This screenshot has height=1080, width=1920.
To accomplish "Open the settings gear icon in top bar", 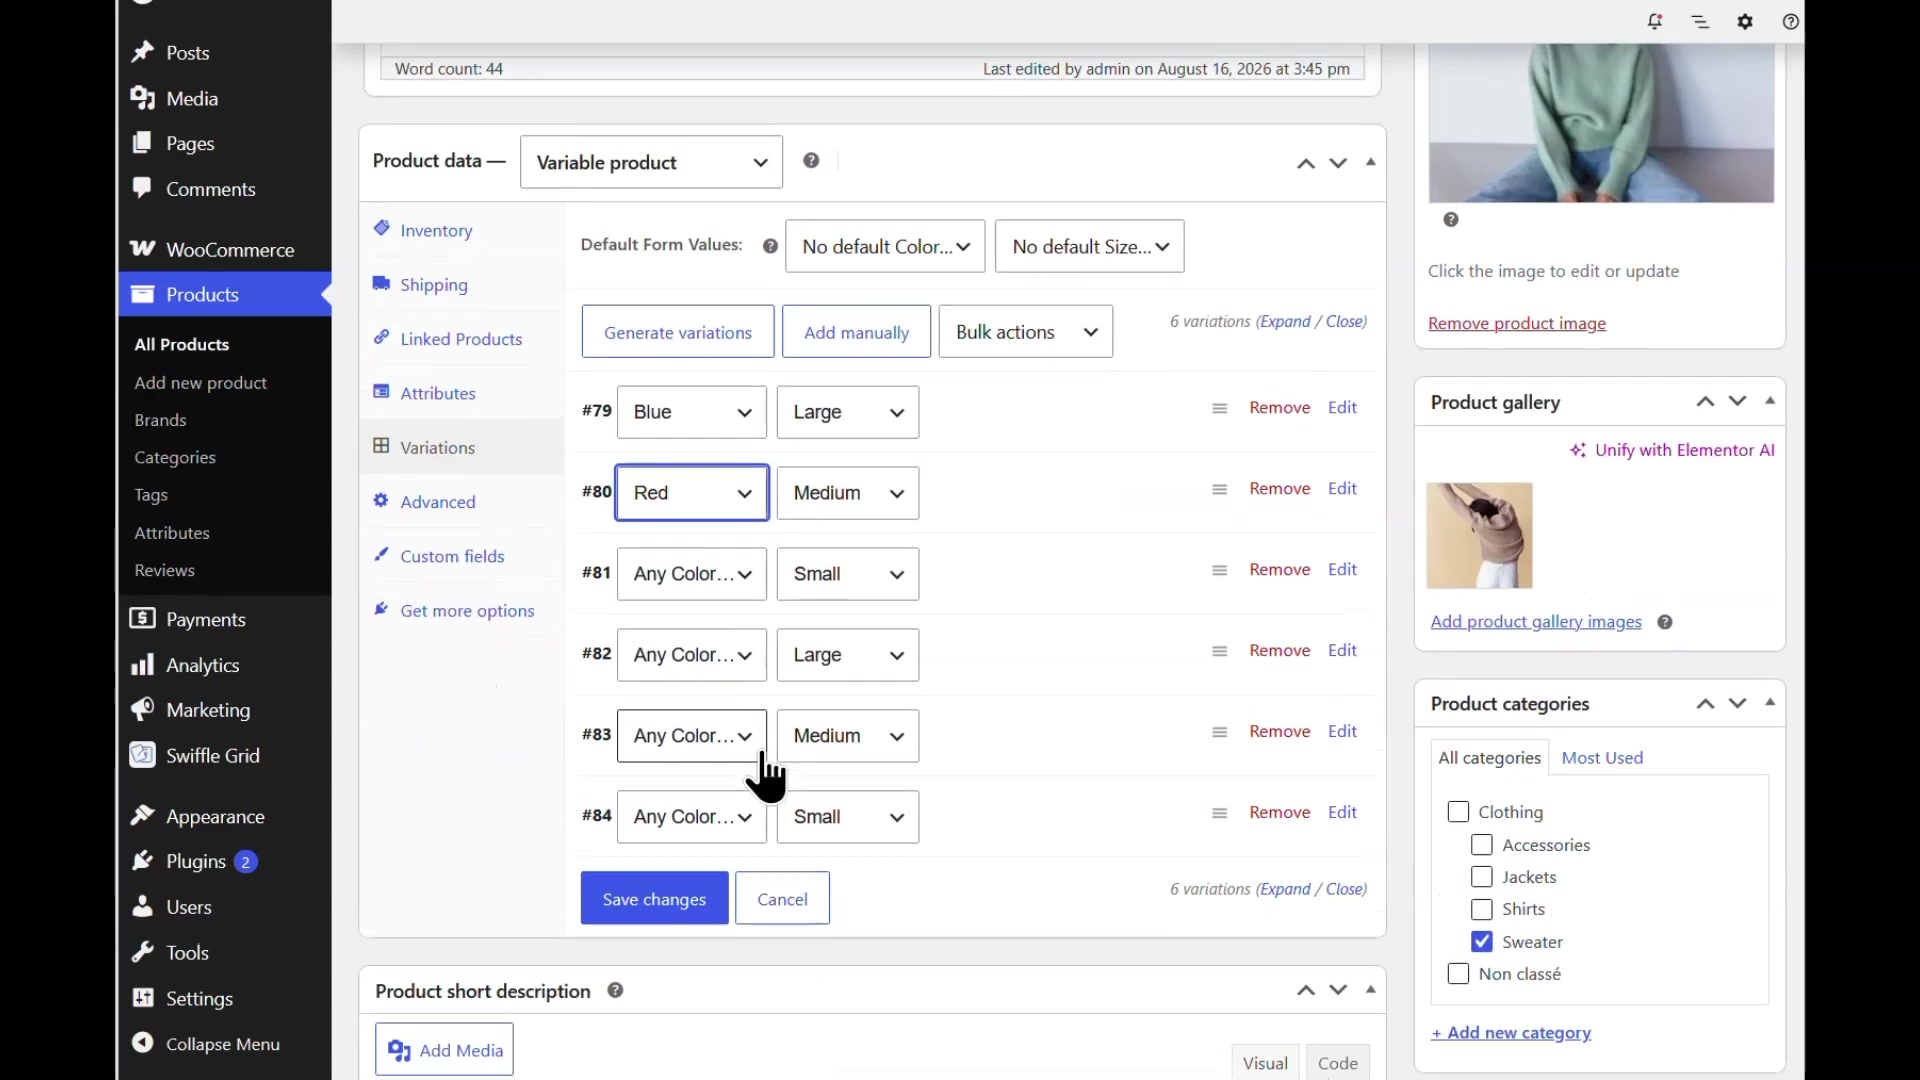I will pos(1745,21).
